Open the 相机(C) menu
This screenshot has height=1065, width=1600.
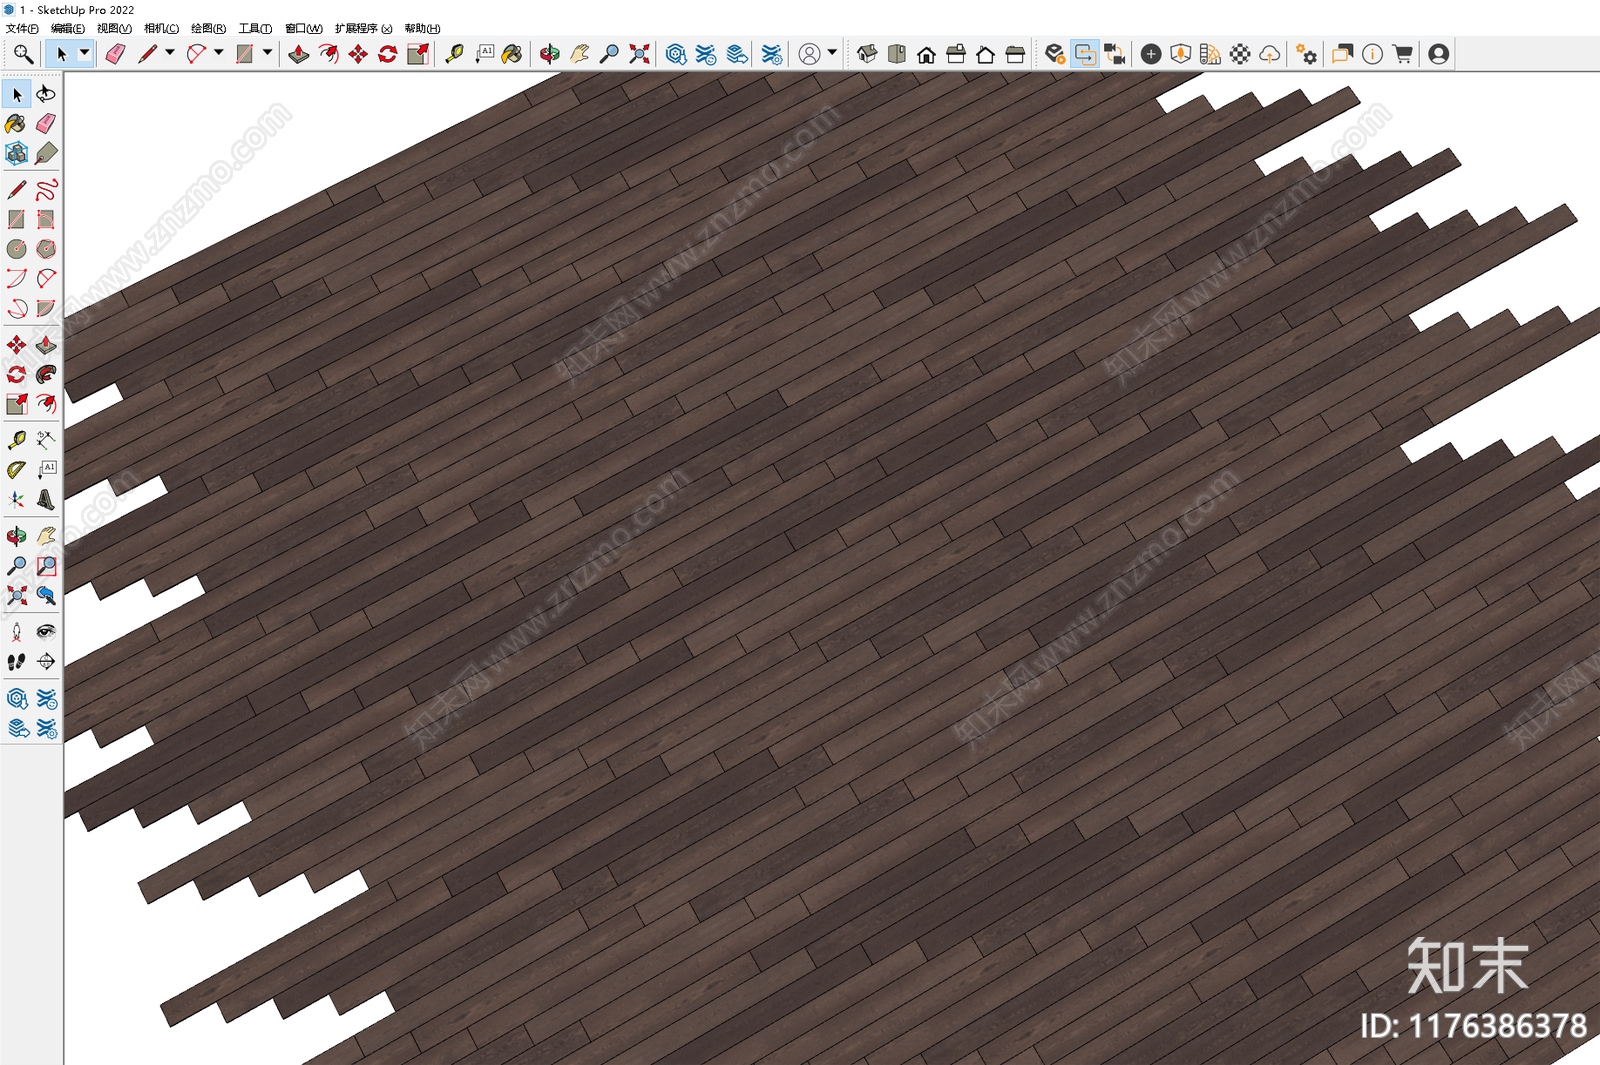161,29
